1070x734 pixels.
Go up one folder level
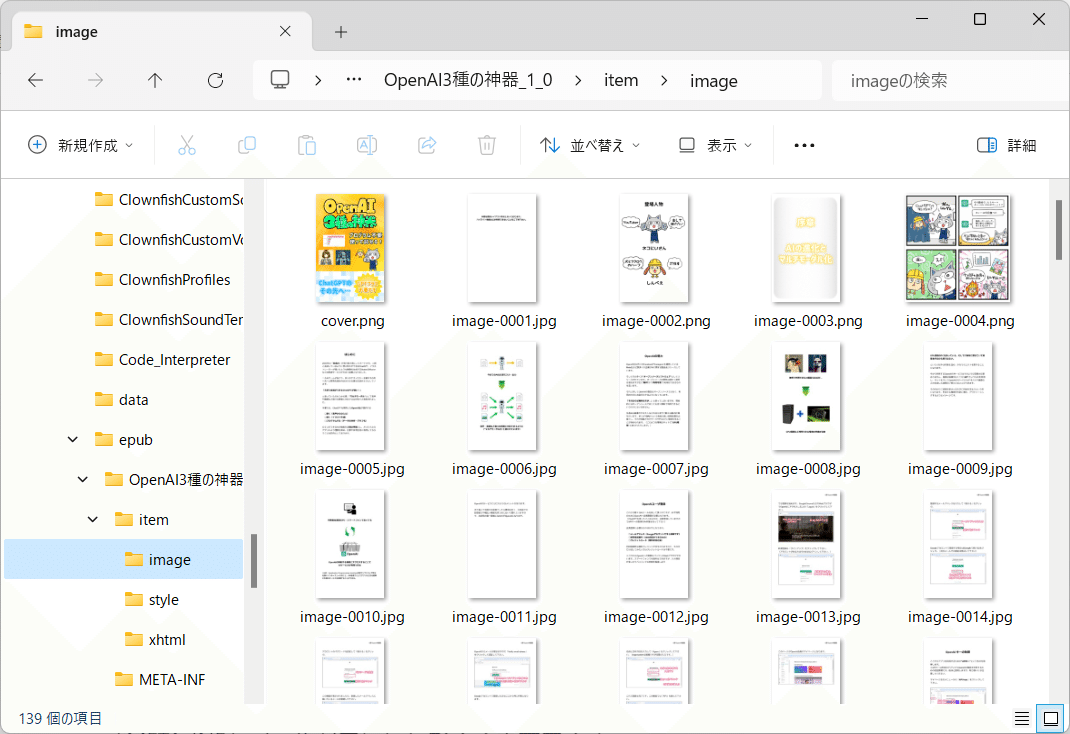[x=155, y=80]
